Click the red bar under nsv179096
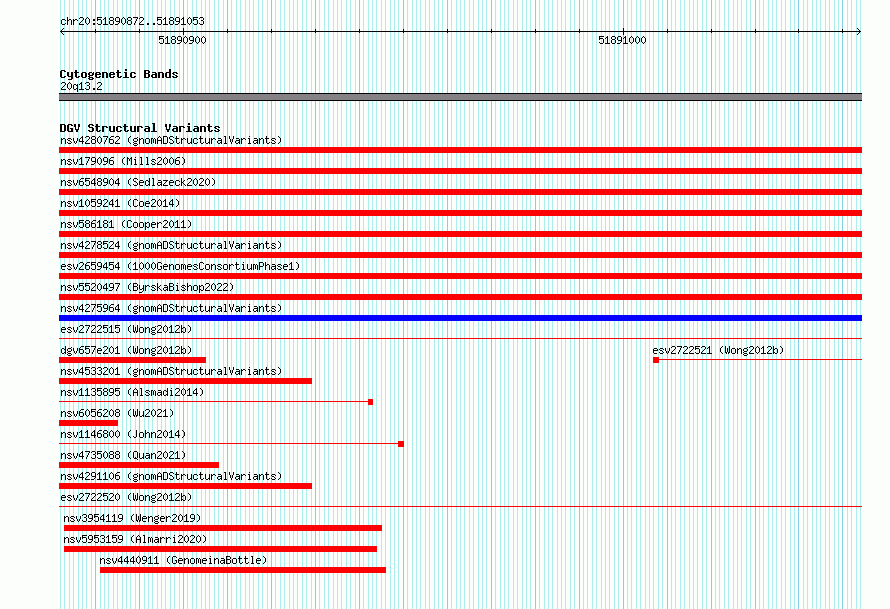 pos(460,171)
